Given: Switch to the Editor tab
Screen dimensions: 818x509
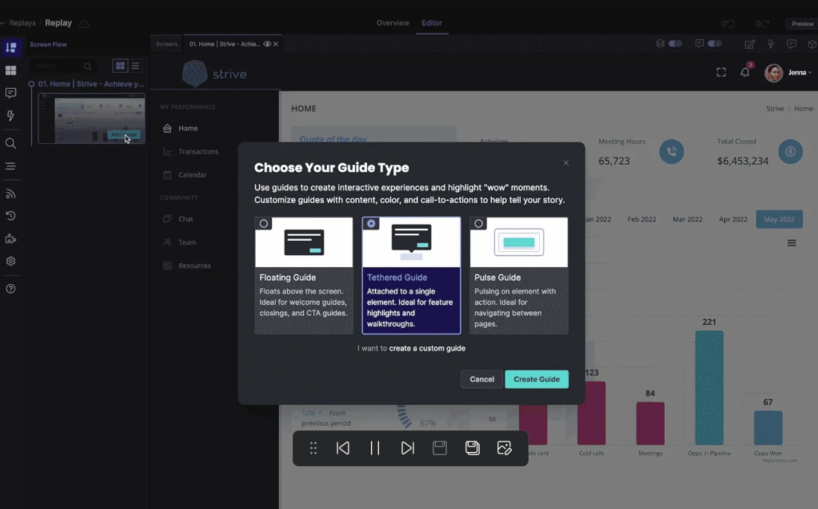Looking at the screenshot, I should coord(432,23).
